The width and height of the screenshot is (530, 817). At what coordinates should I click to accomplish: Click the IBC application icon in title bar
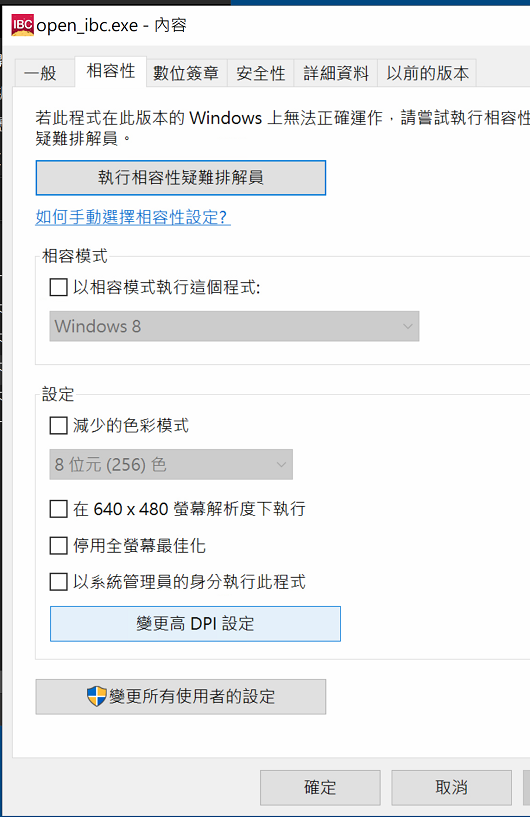[x=22, y=25]
